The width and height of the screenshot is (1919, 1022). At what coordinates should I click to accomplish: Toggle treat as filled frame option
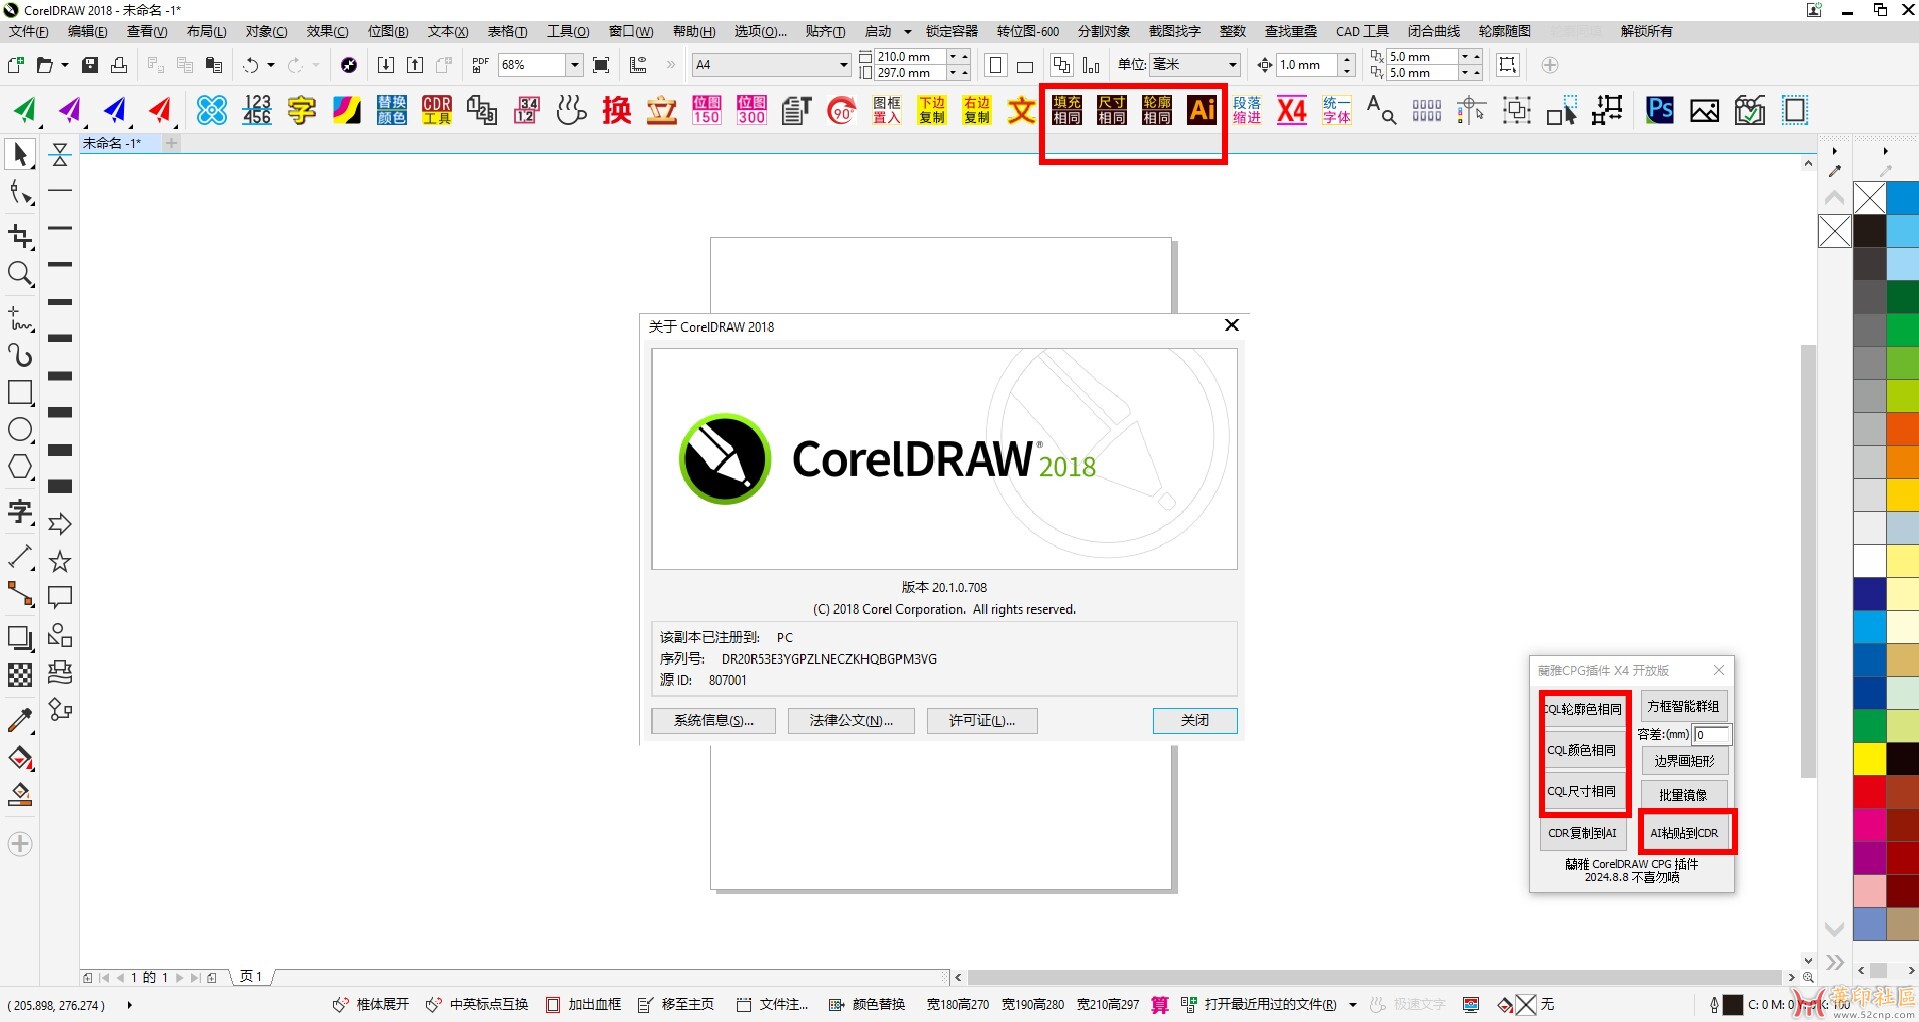point(1508,65)
